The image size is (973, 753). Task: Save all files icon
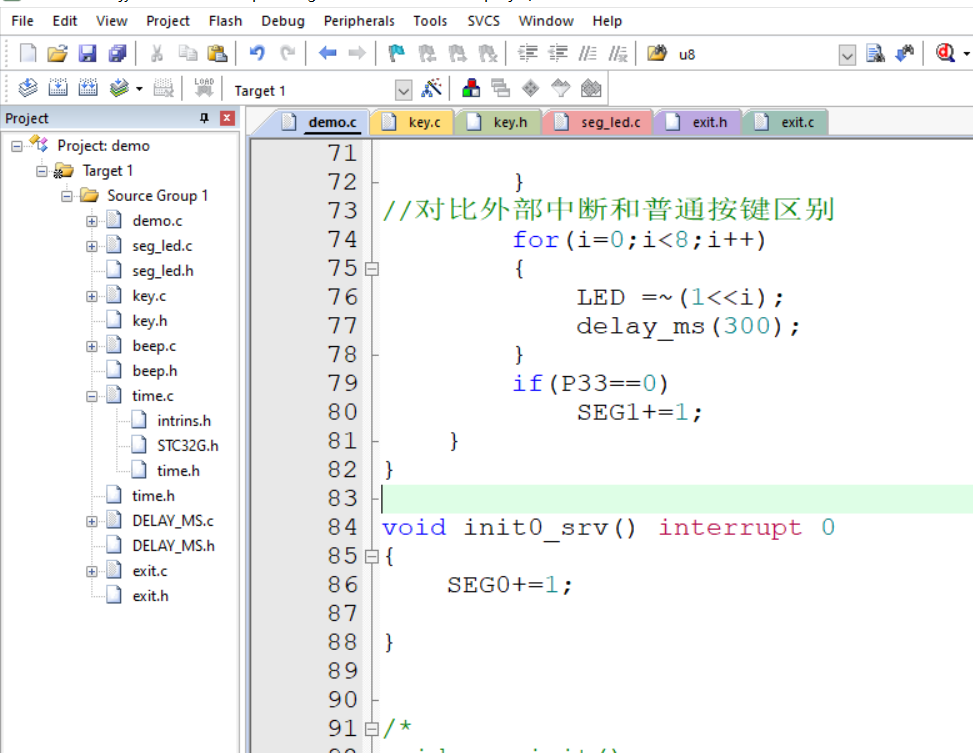pyautogui.click(x=117, y=53)
